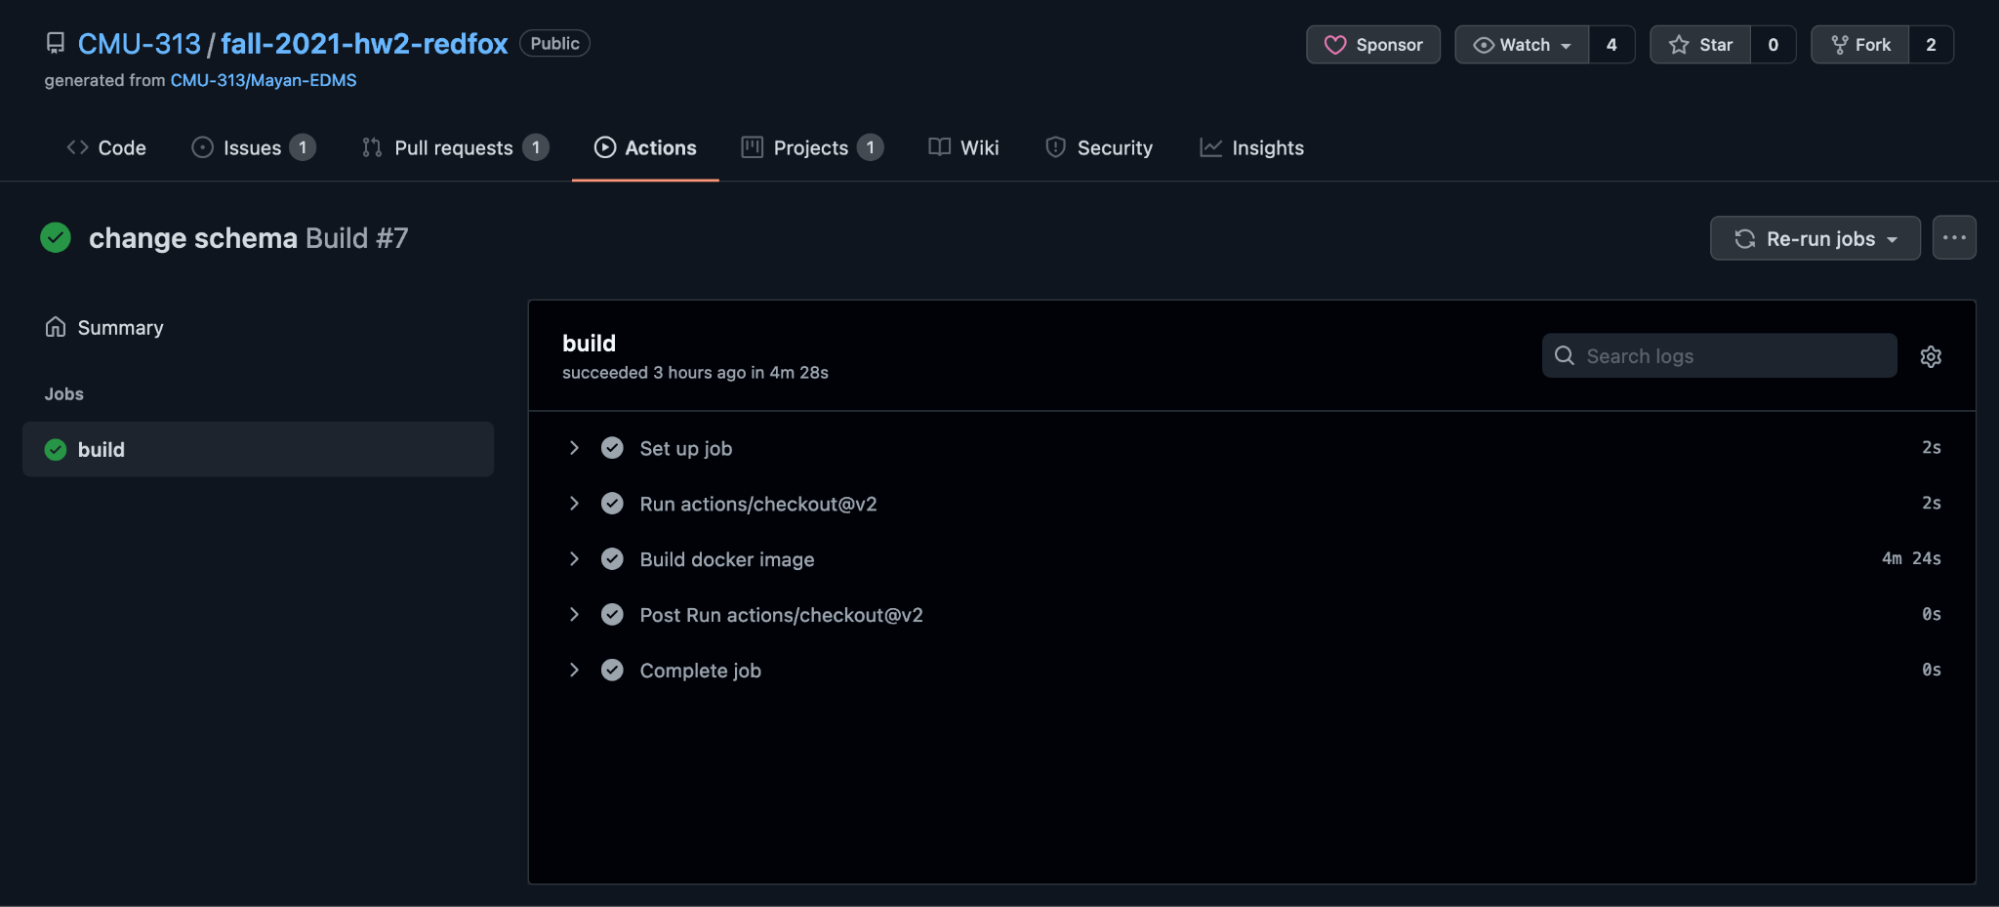Open the log settings gear icon
Image resolution: width=1999 pixels, height=907 pixels.
[1930, 355]
